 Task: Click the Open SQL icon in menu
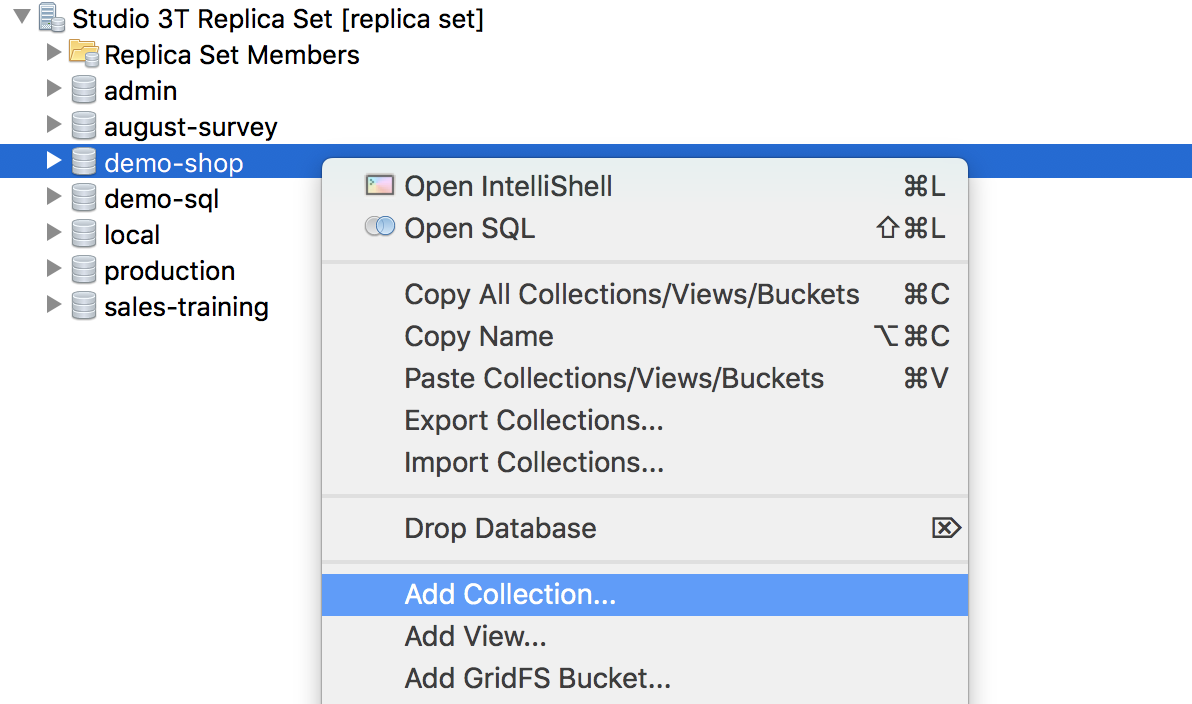pyautogui.click(x=380, y=228)
